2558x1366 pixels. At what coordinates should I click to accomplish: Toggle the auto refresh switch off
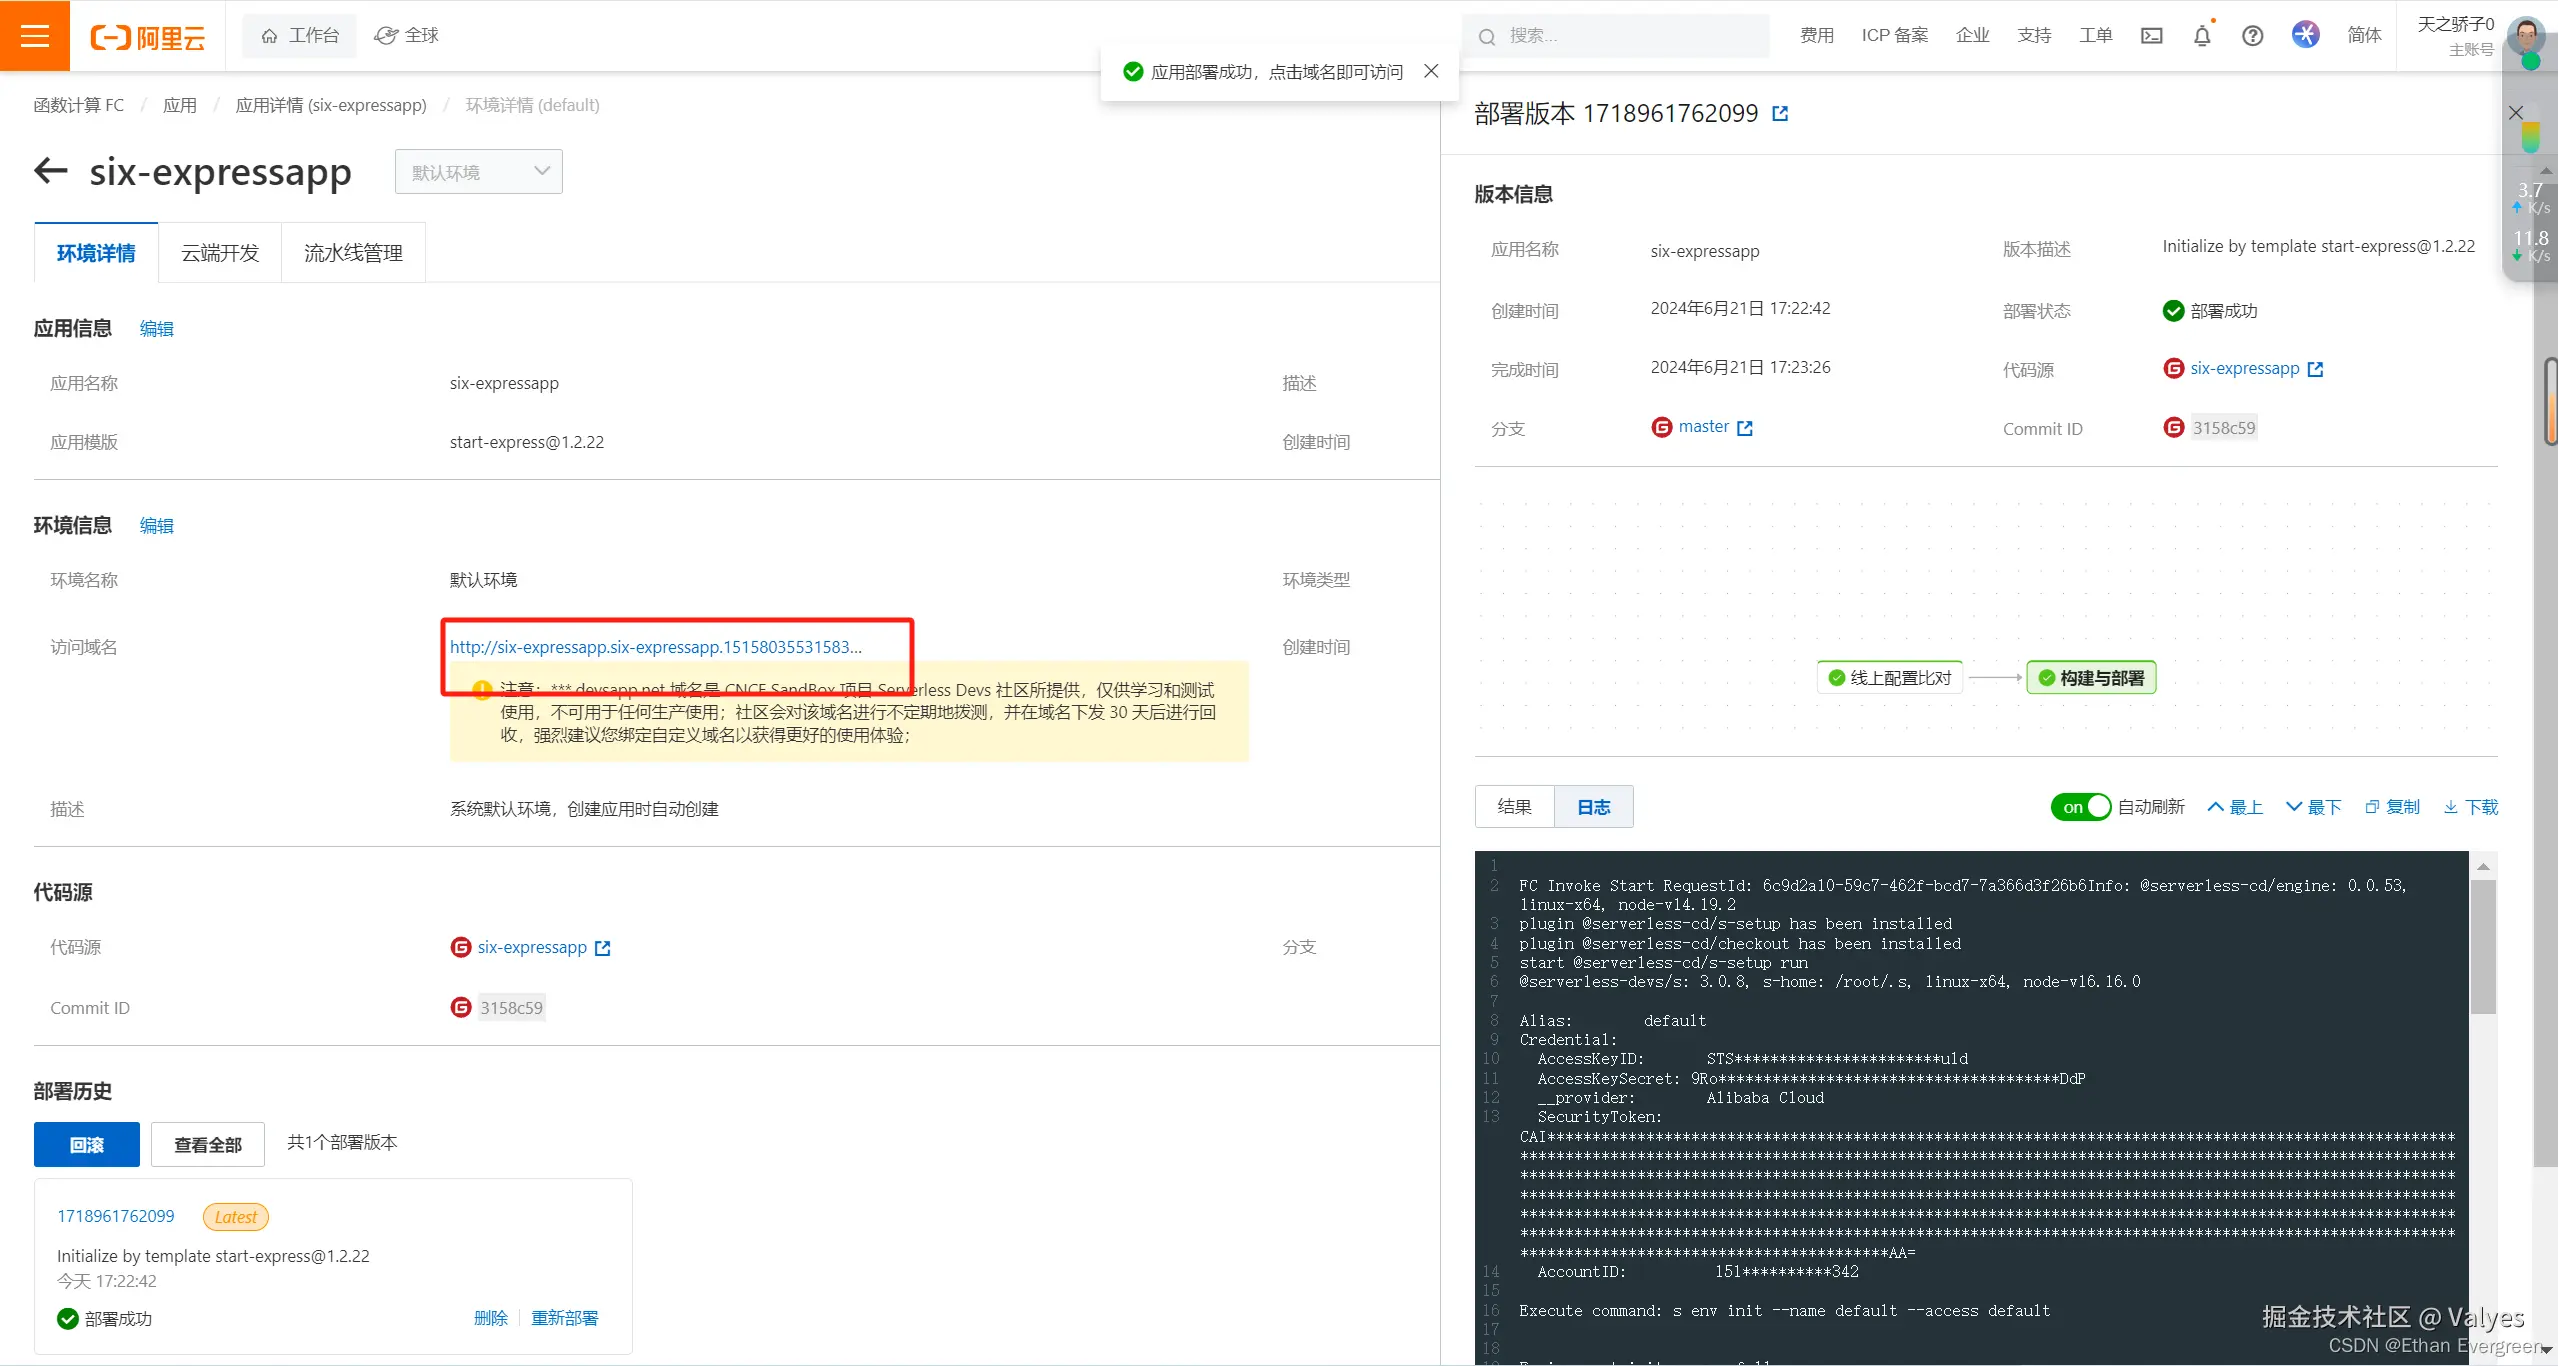(x=2080, y=807)
